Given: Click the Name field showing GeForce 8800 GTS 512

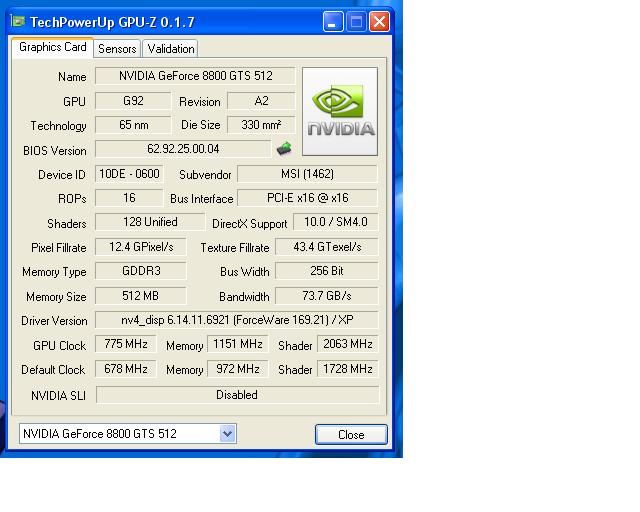Looking at the screenshot, I should [195, 76].
